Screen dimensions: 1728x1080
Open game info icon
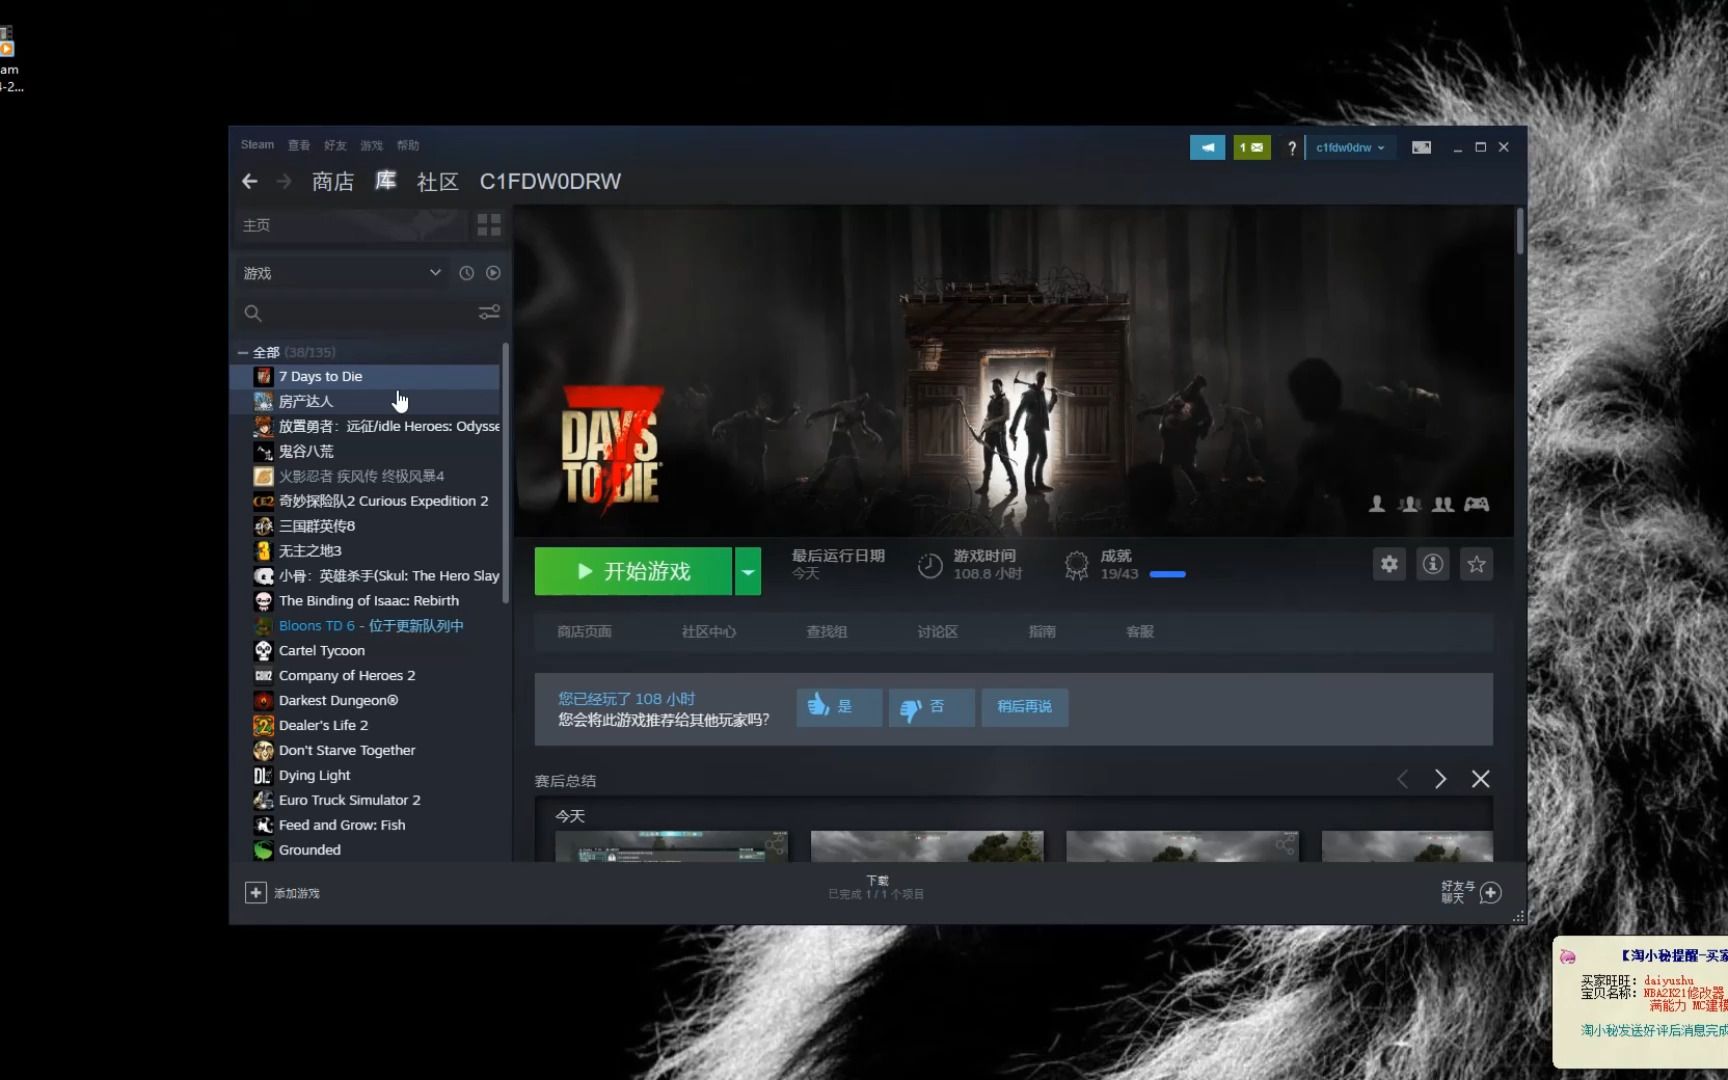[x=1433, y=564]
